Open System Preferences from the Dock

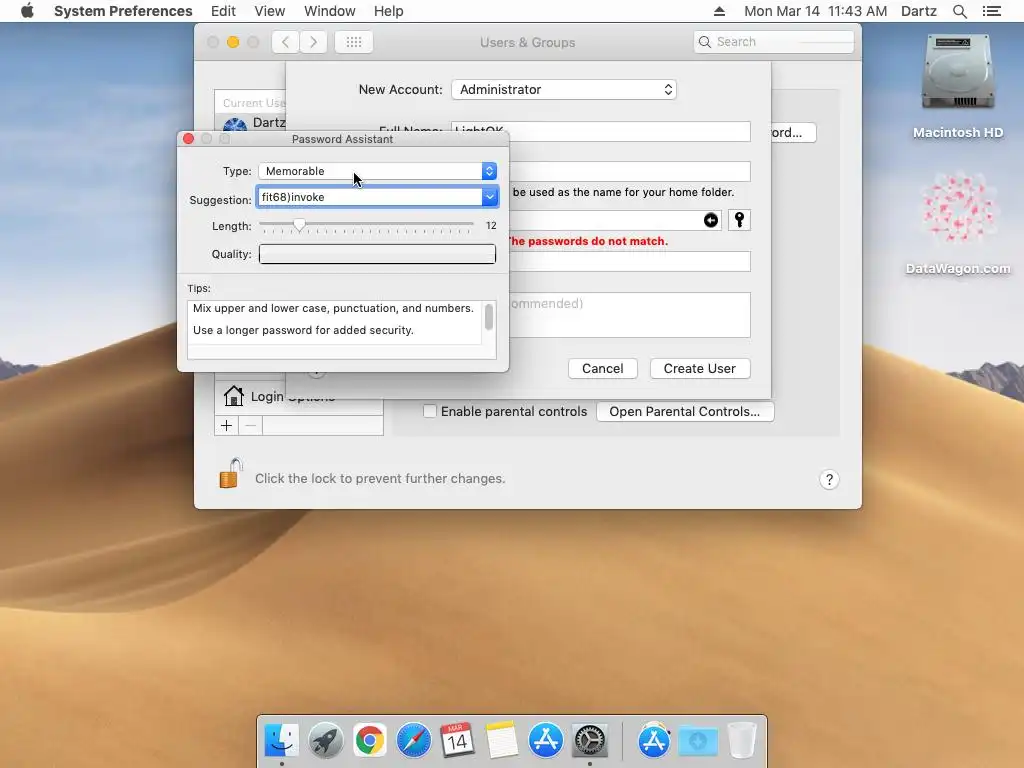(590, 741)
